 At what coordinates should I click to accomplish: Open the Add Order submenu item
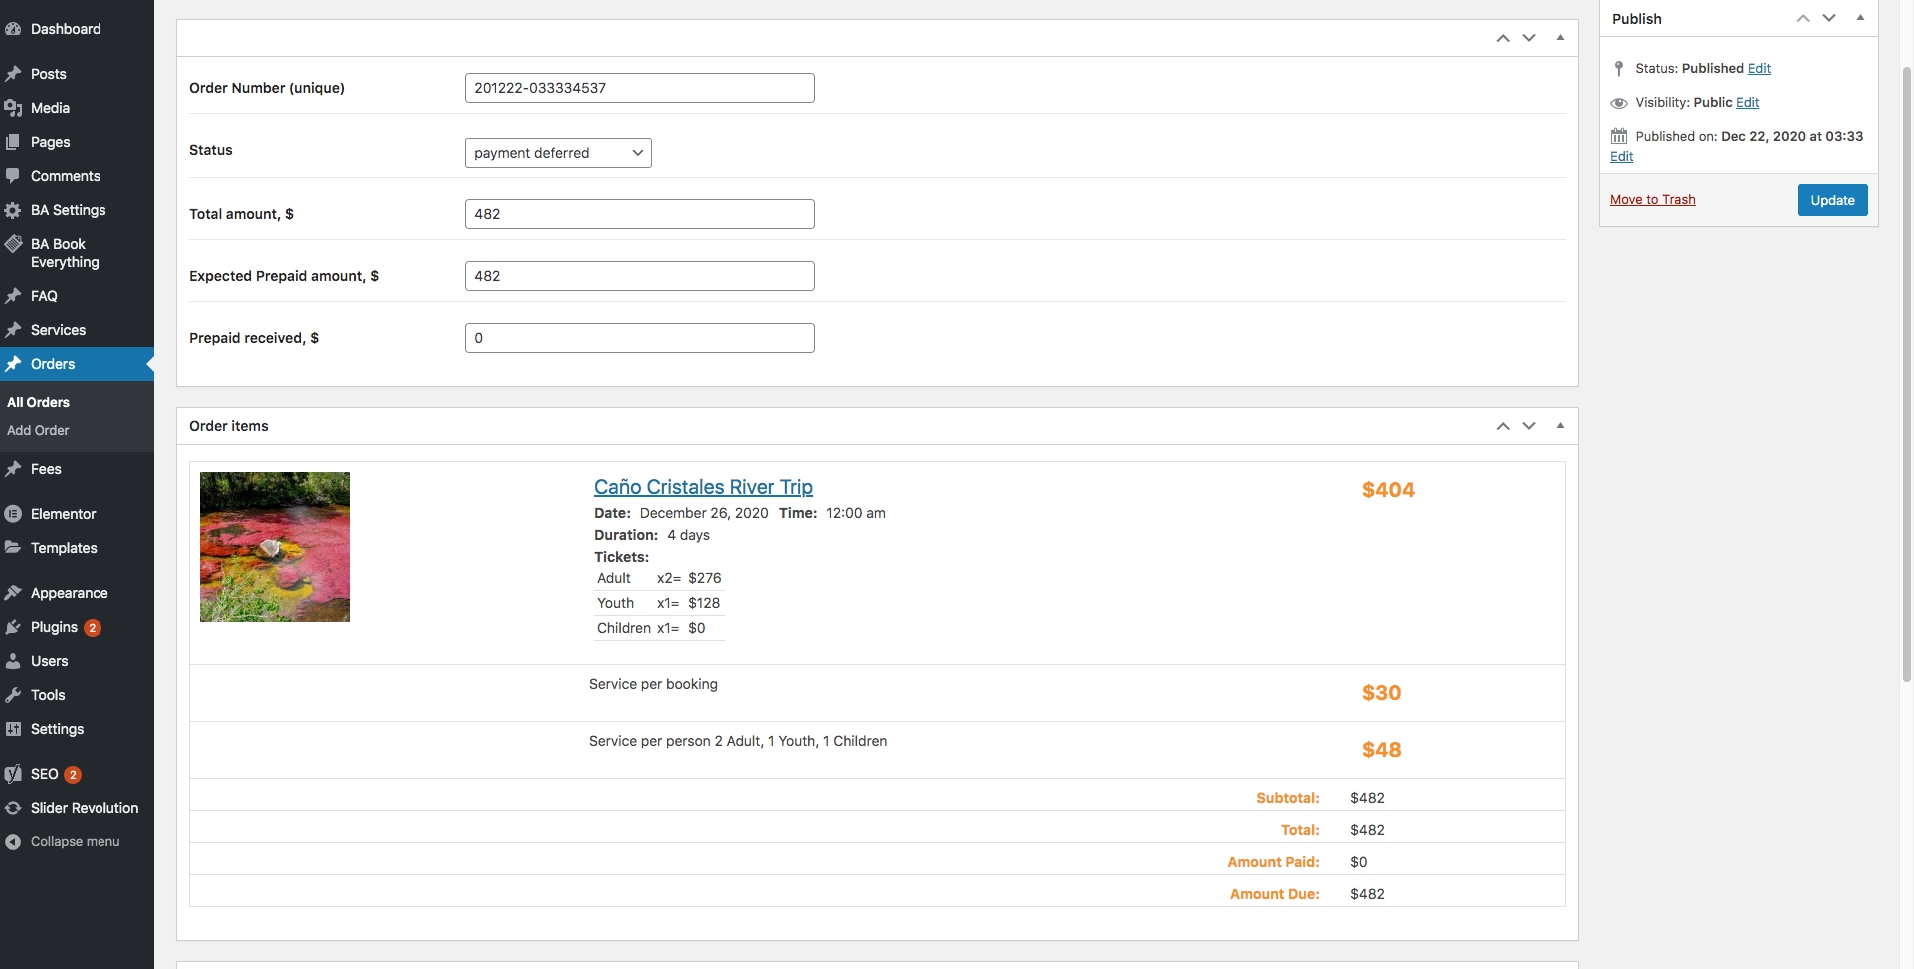click(x=38, y=430)
